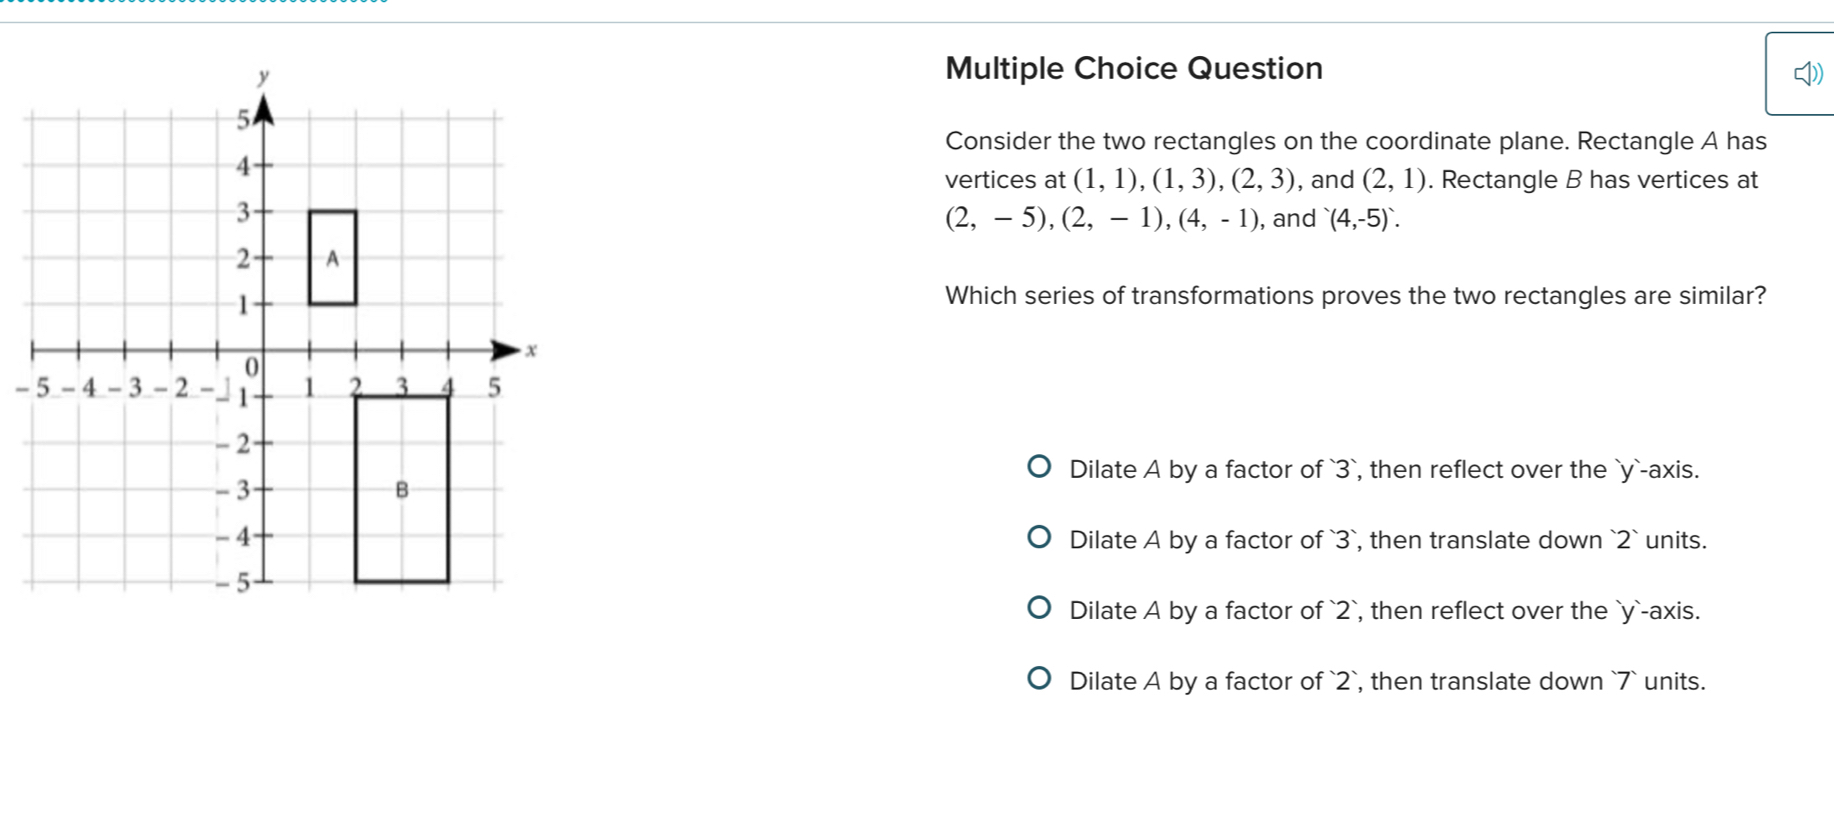Click the x-axis label 5 on the graph
Screen dimensions: 1834x818
tap(493, 387)
